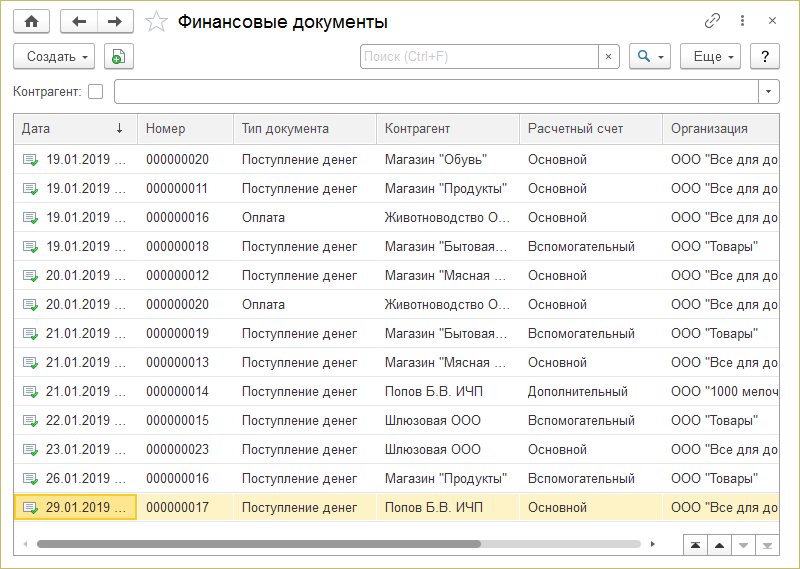Click document icon of row 000000023
The width and height of the screenshot is (800, 569).
31,450
